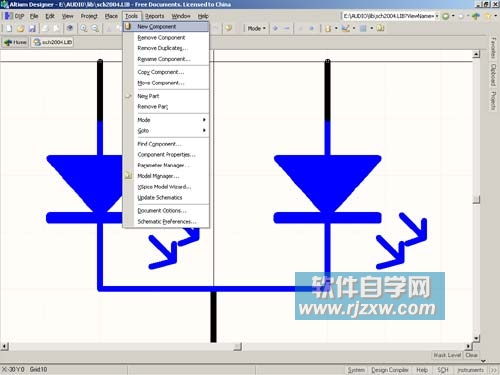Click the Model Manager toolbar icon at far right
The height and width of the screenshot is (375, 500).
click(381, 29)
